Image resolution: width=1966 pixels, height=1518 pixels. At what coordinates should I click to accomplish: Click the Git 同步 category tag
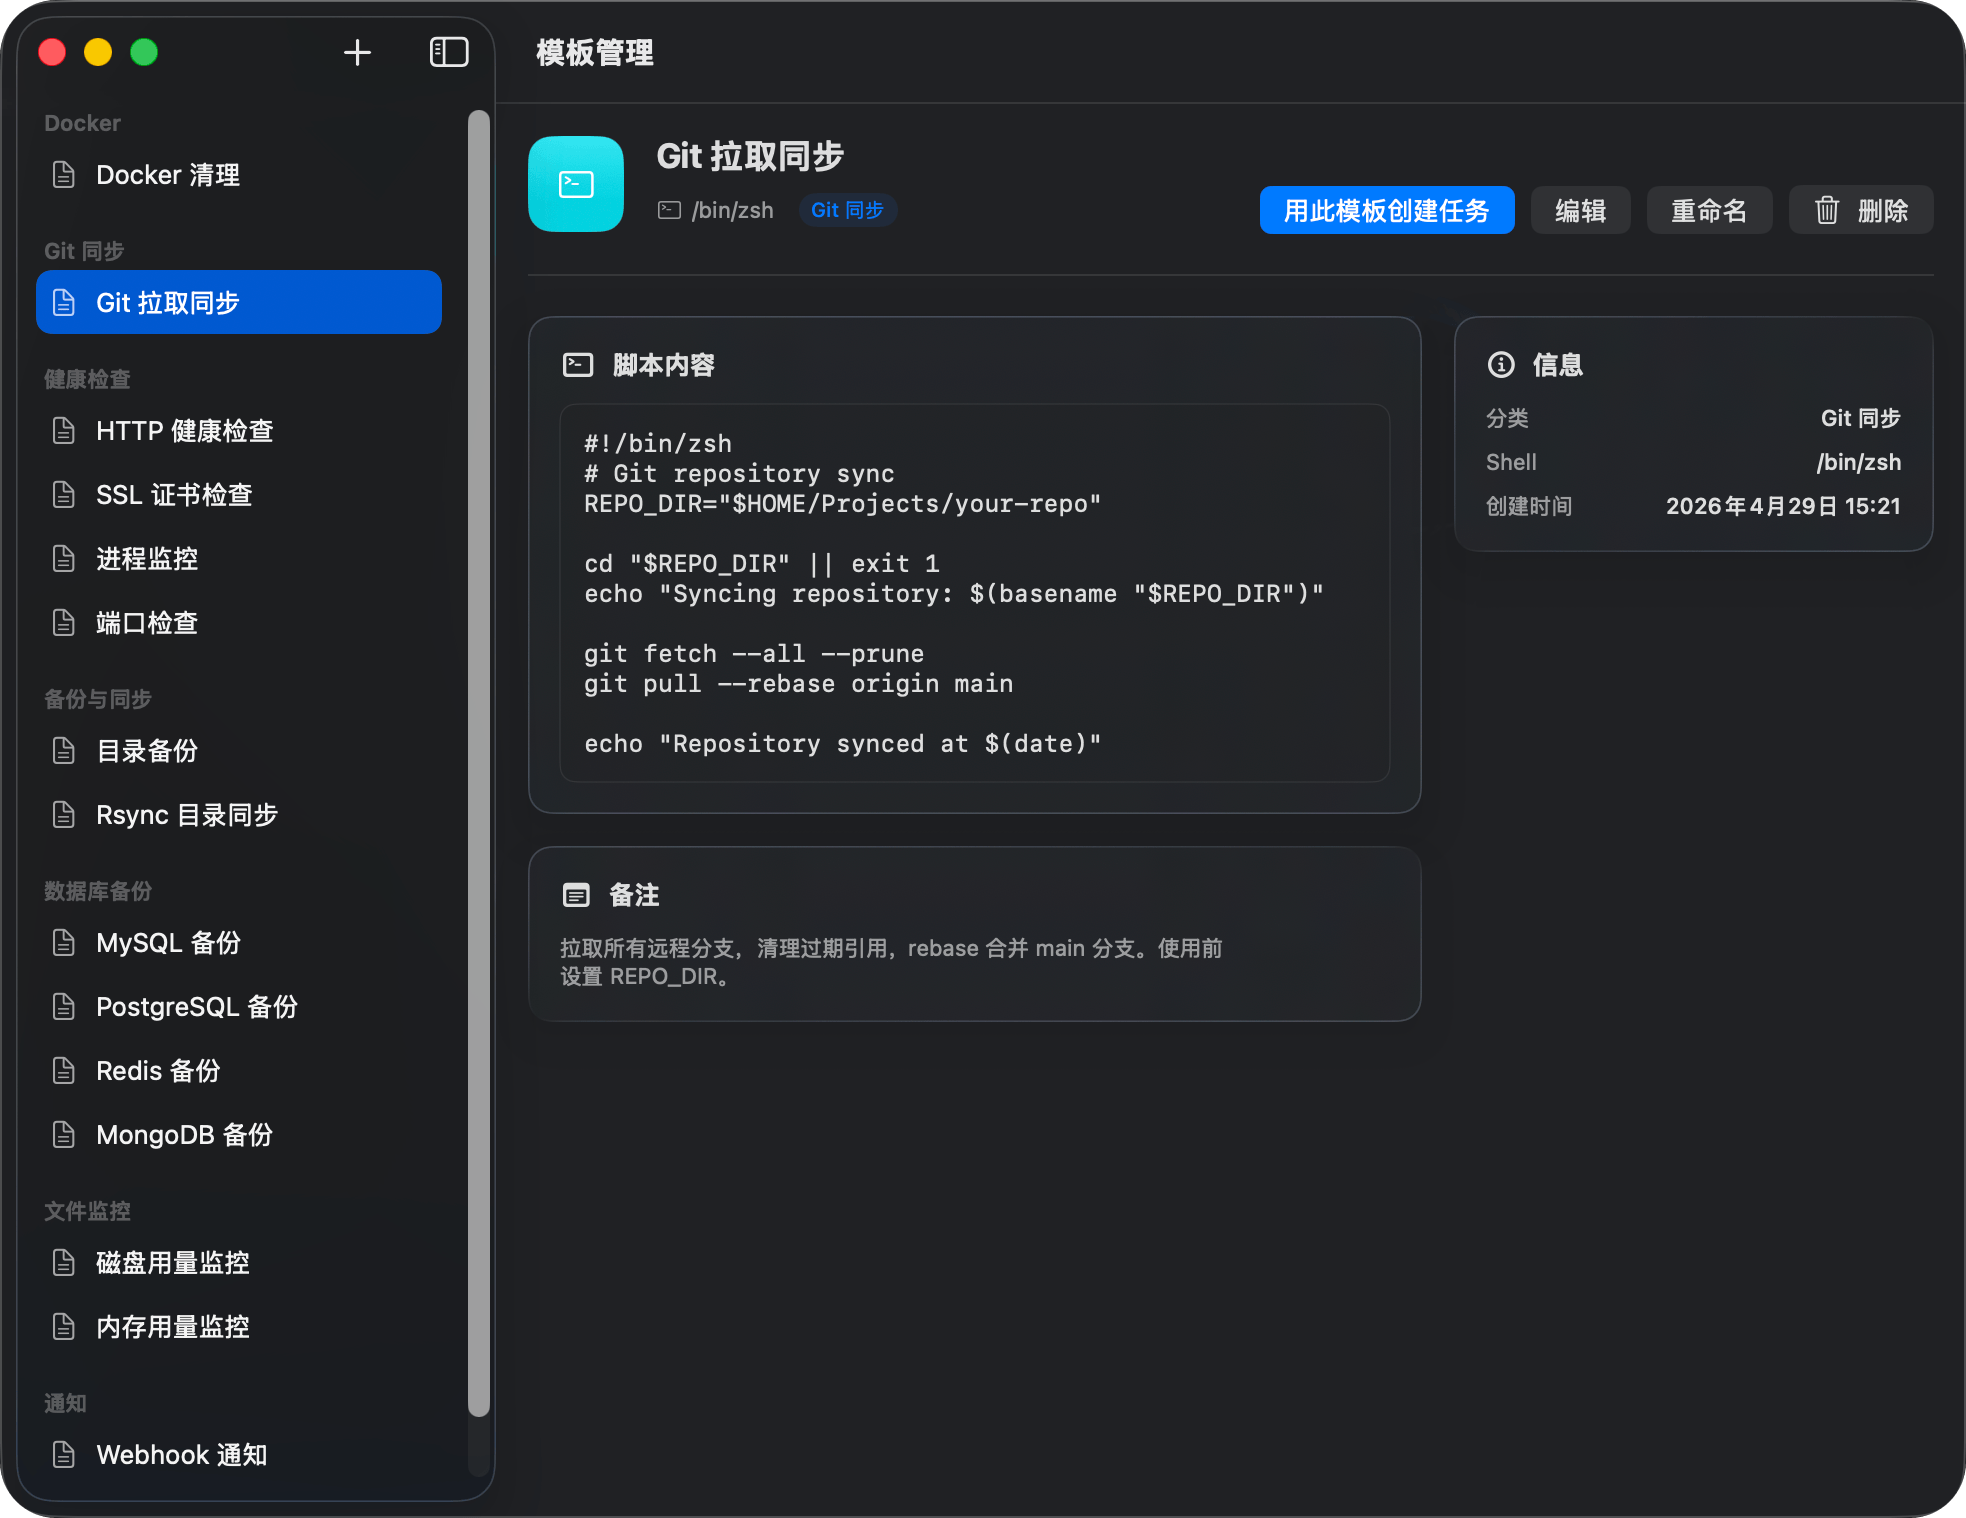click(x=847, y=210)
